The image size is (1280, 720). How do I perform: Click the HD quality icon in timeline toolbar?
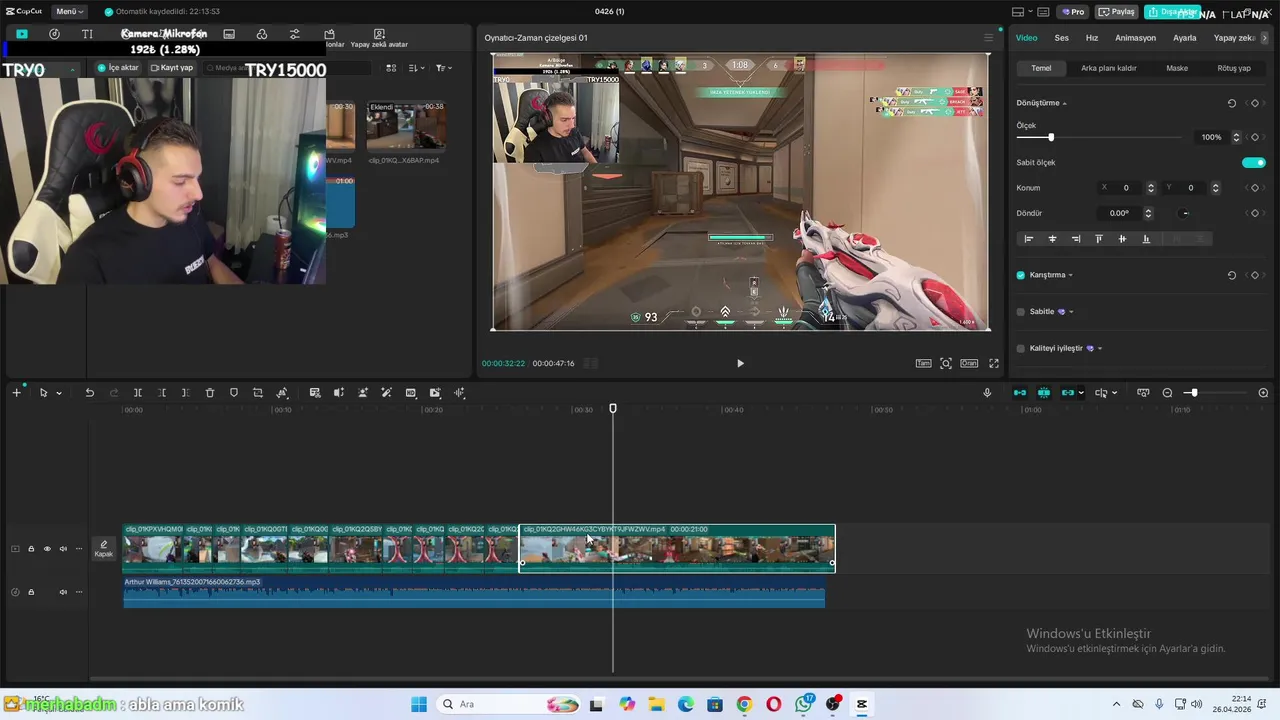411,393
